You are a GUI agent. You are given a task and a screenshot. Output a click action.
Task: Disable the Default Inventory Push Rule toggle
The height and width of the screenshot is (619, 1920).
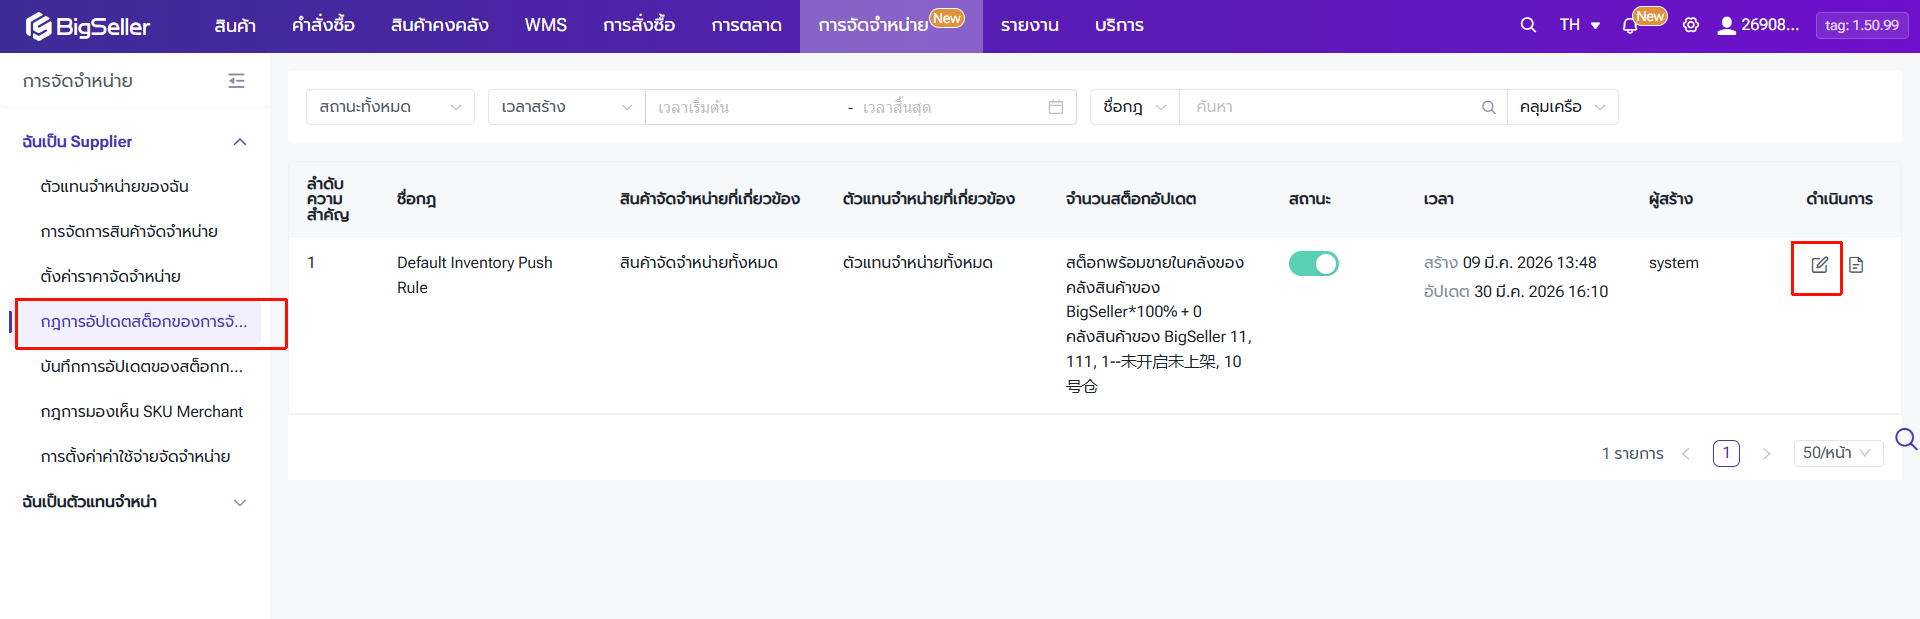1313,263
